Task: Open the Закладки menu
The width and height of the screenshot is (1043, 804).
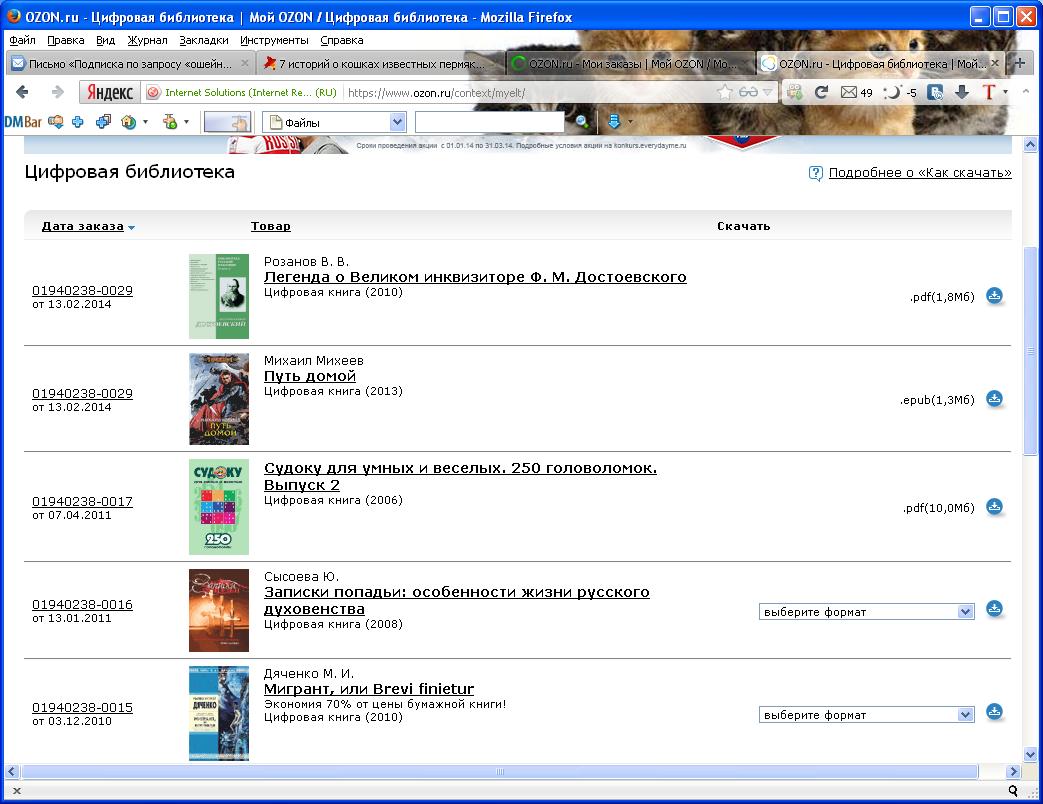Action: [x=204, y=40]
